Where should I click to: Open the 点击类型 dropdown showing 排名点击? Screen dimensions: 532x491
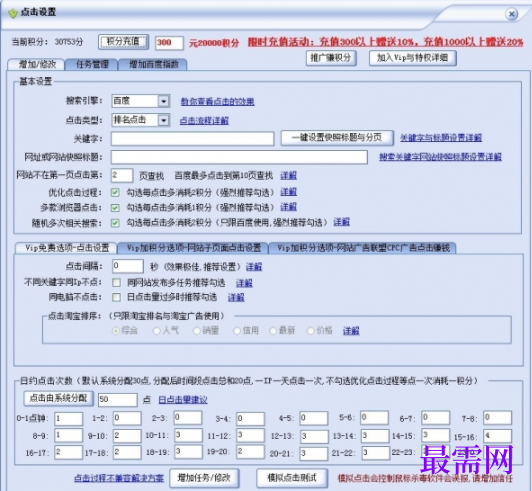coord(140,120)
